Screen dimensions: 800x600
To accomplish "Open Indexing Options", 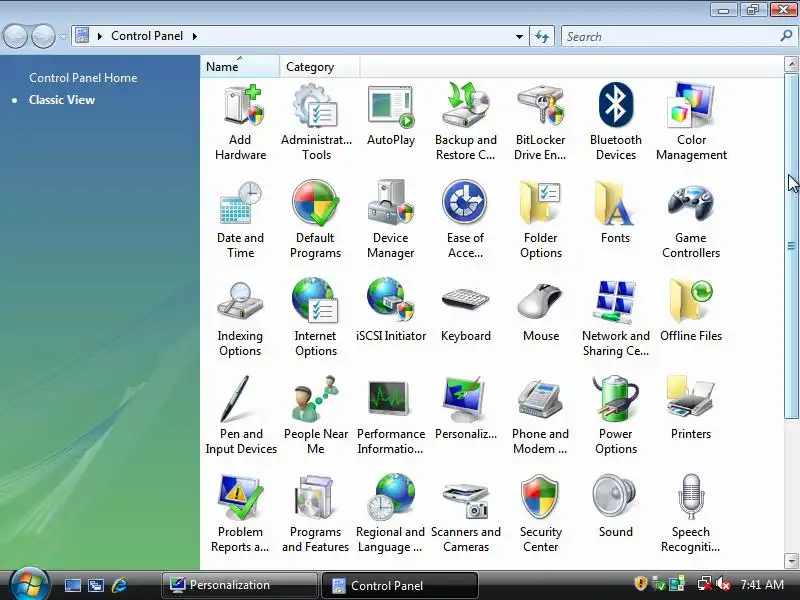I will click(x=240, y=318).
